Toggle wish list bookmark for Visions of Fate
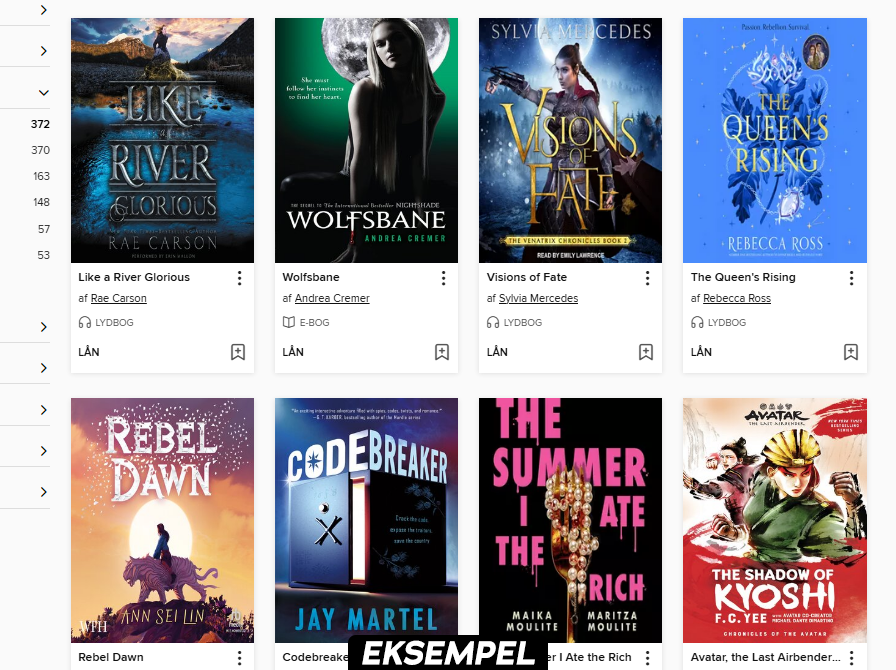896x670 pixels. point(646,352)
